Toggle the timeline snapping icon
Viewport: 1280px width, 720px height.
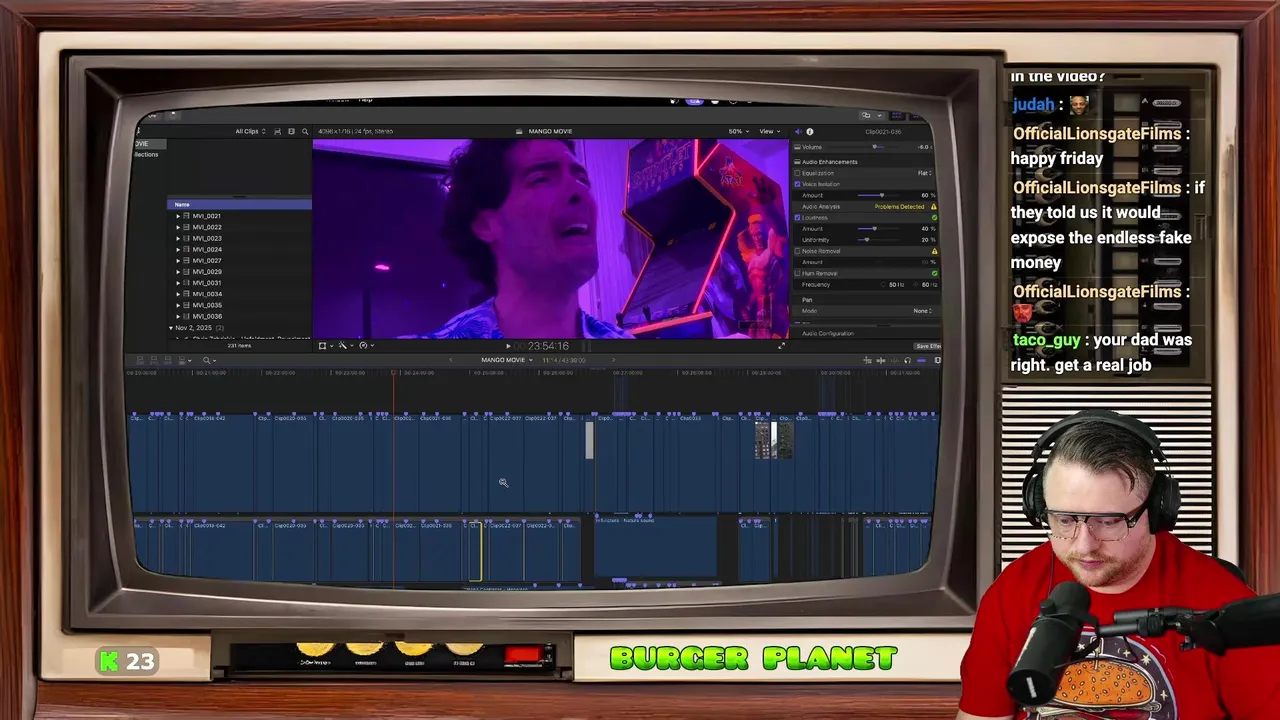coord(921,360)
